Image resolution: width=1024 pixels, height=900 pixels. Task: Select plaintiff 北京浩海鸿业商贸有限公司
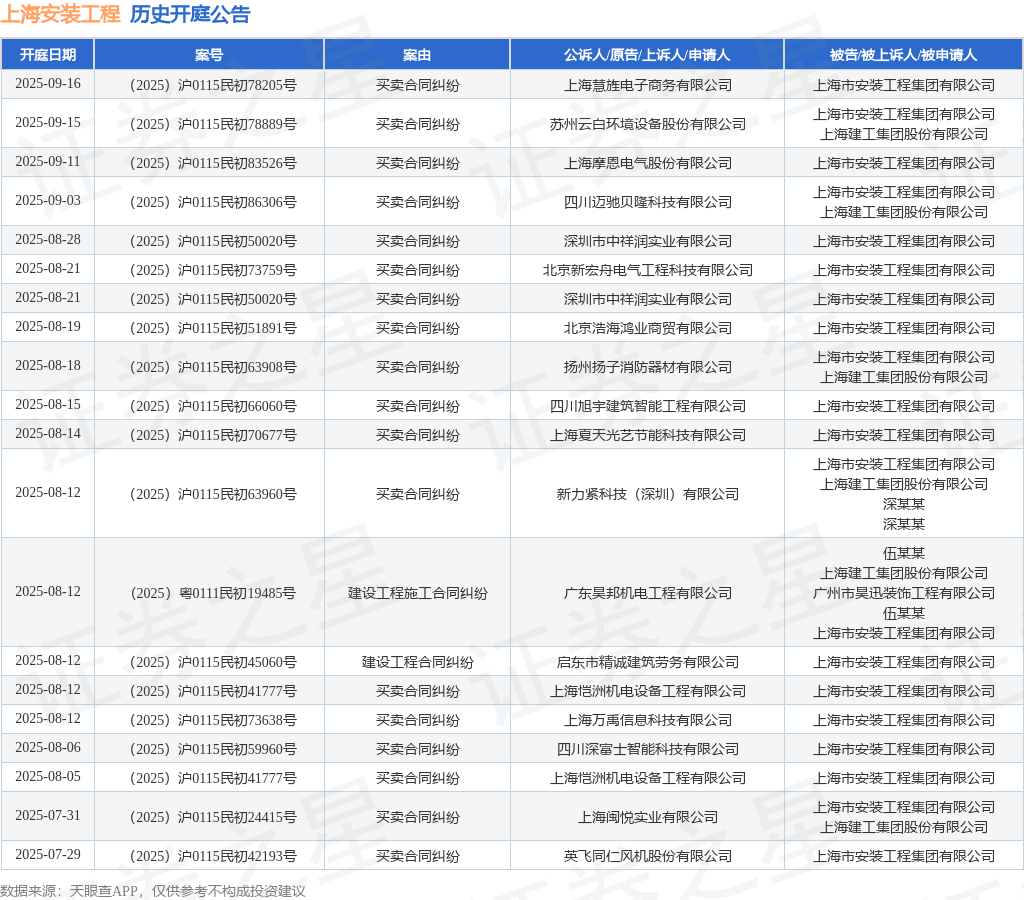tap(647, 328)
